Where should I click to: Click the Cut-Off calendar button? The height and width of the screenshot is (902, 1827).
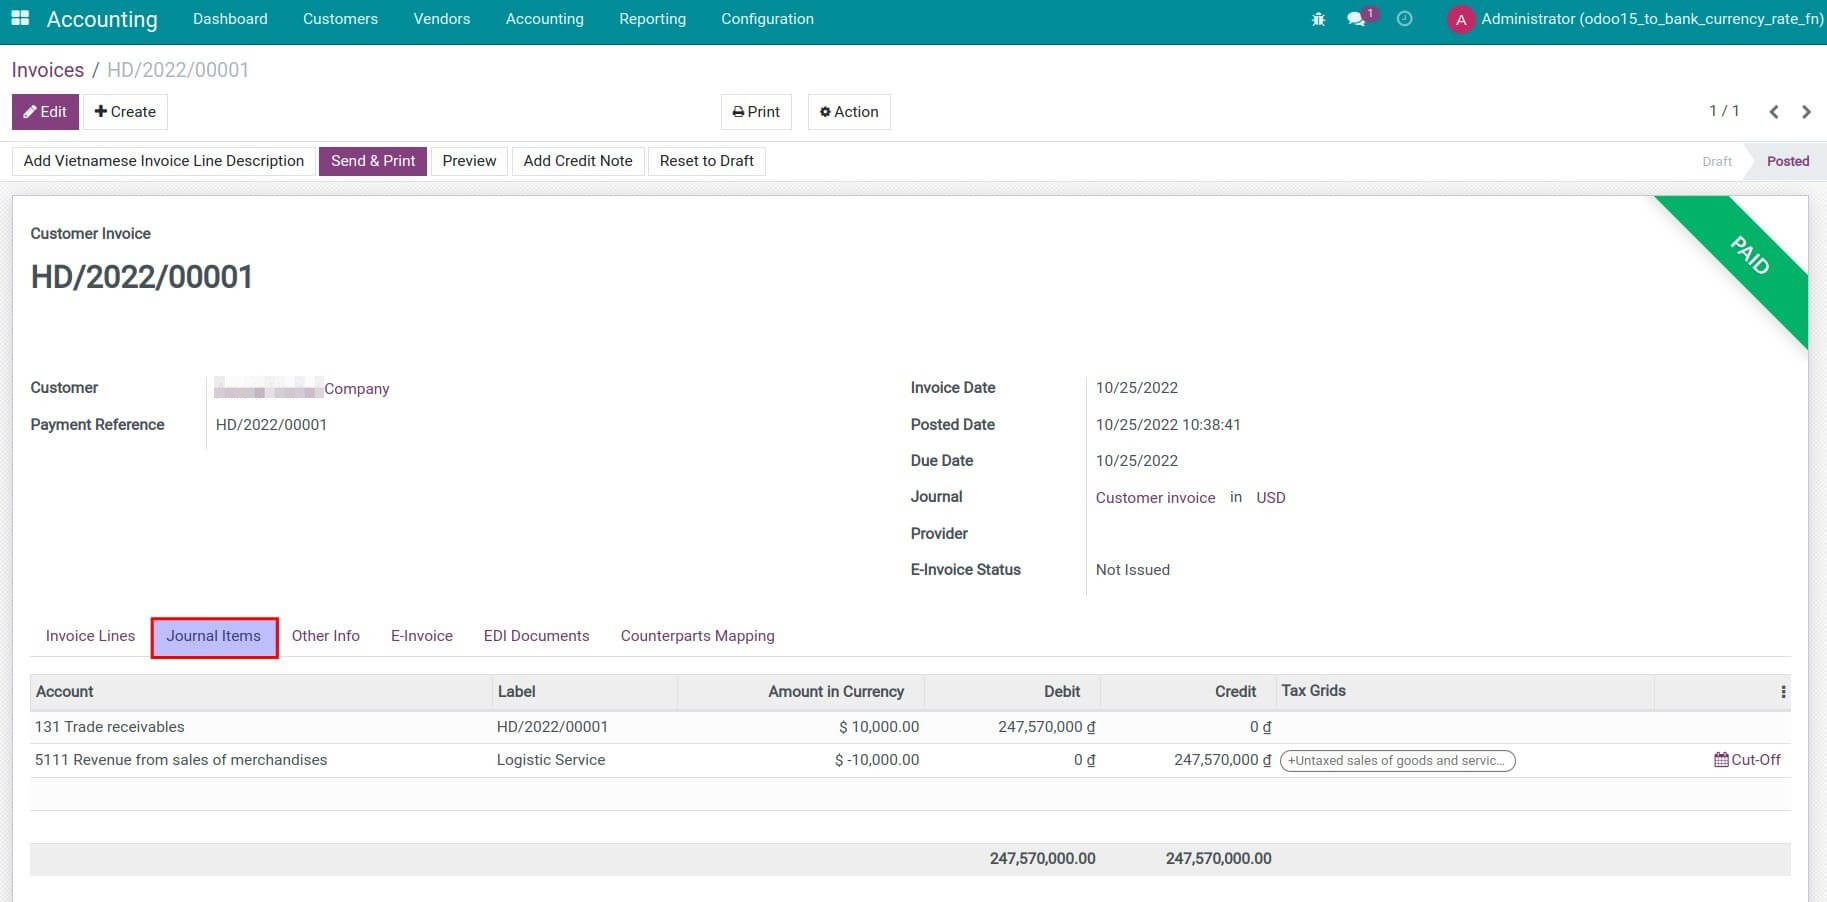pyautogui.click(x=1747, y=760)
